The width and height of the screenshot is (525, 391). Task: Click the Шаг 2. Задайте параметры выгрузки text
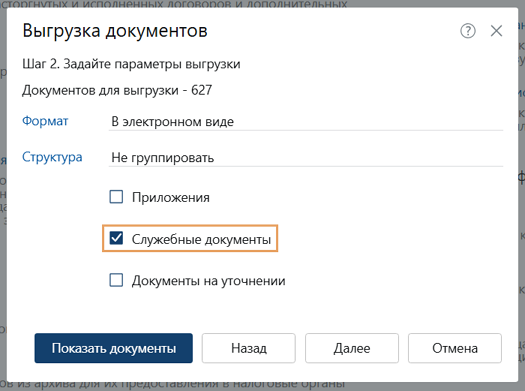tap(131, 64)
